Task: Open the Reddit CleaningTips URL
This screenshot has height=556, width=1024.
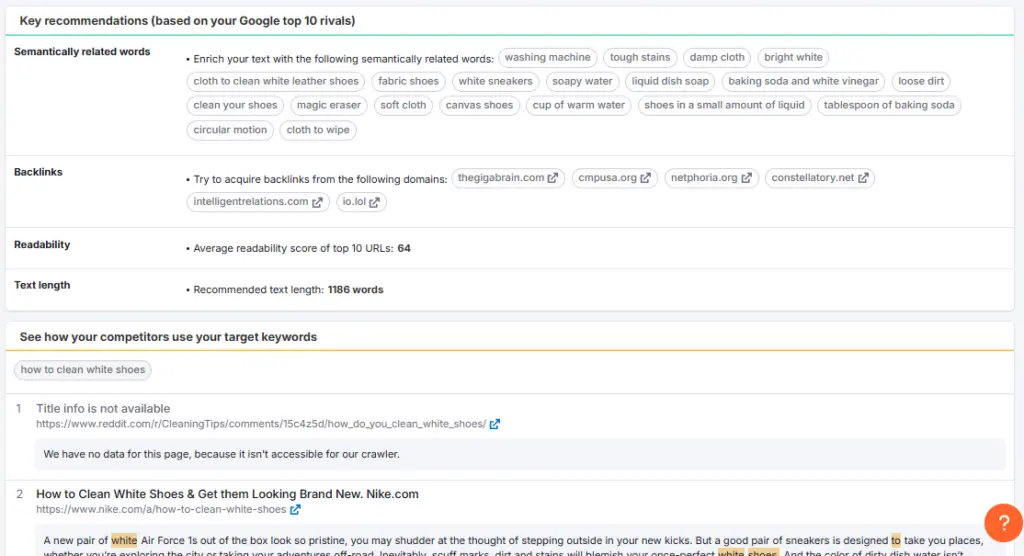Action: pos(260,424)
